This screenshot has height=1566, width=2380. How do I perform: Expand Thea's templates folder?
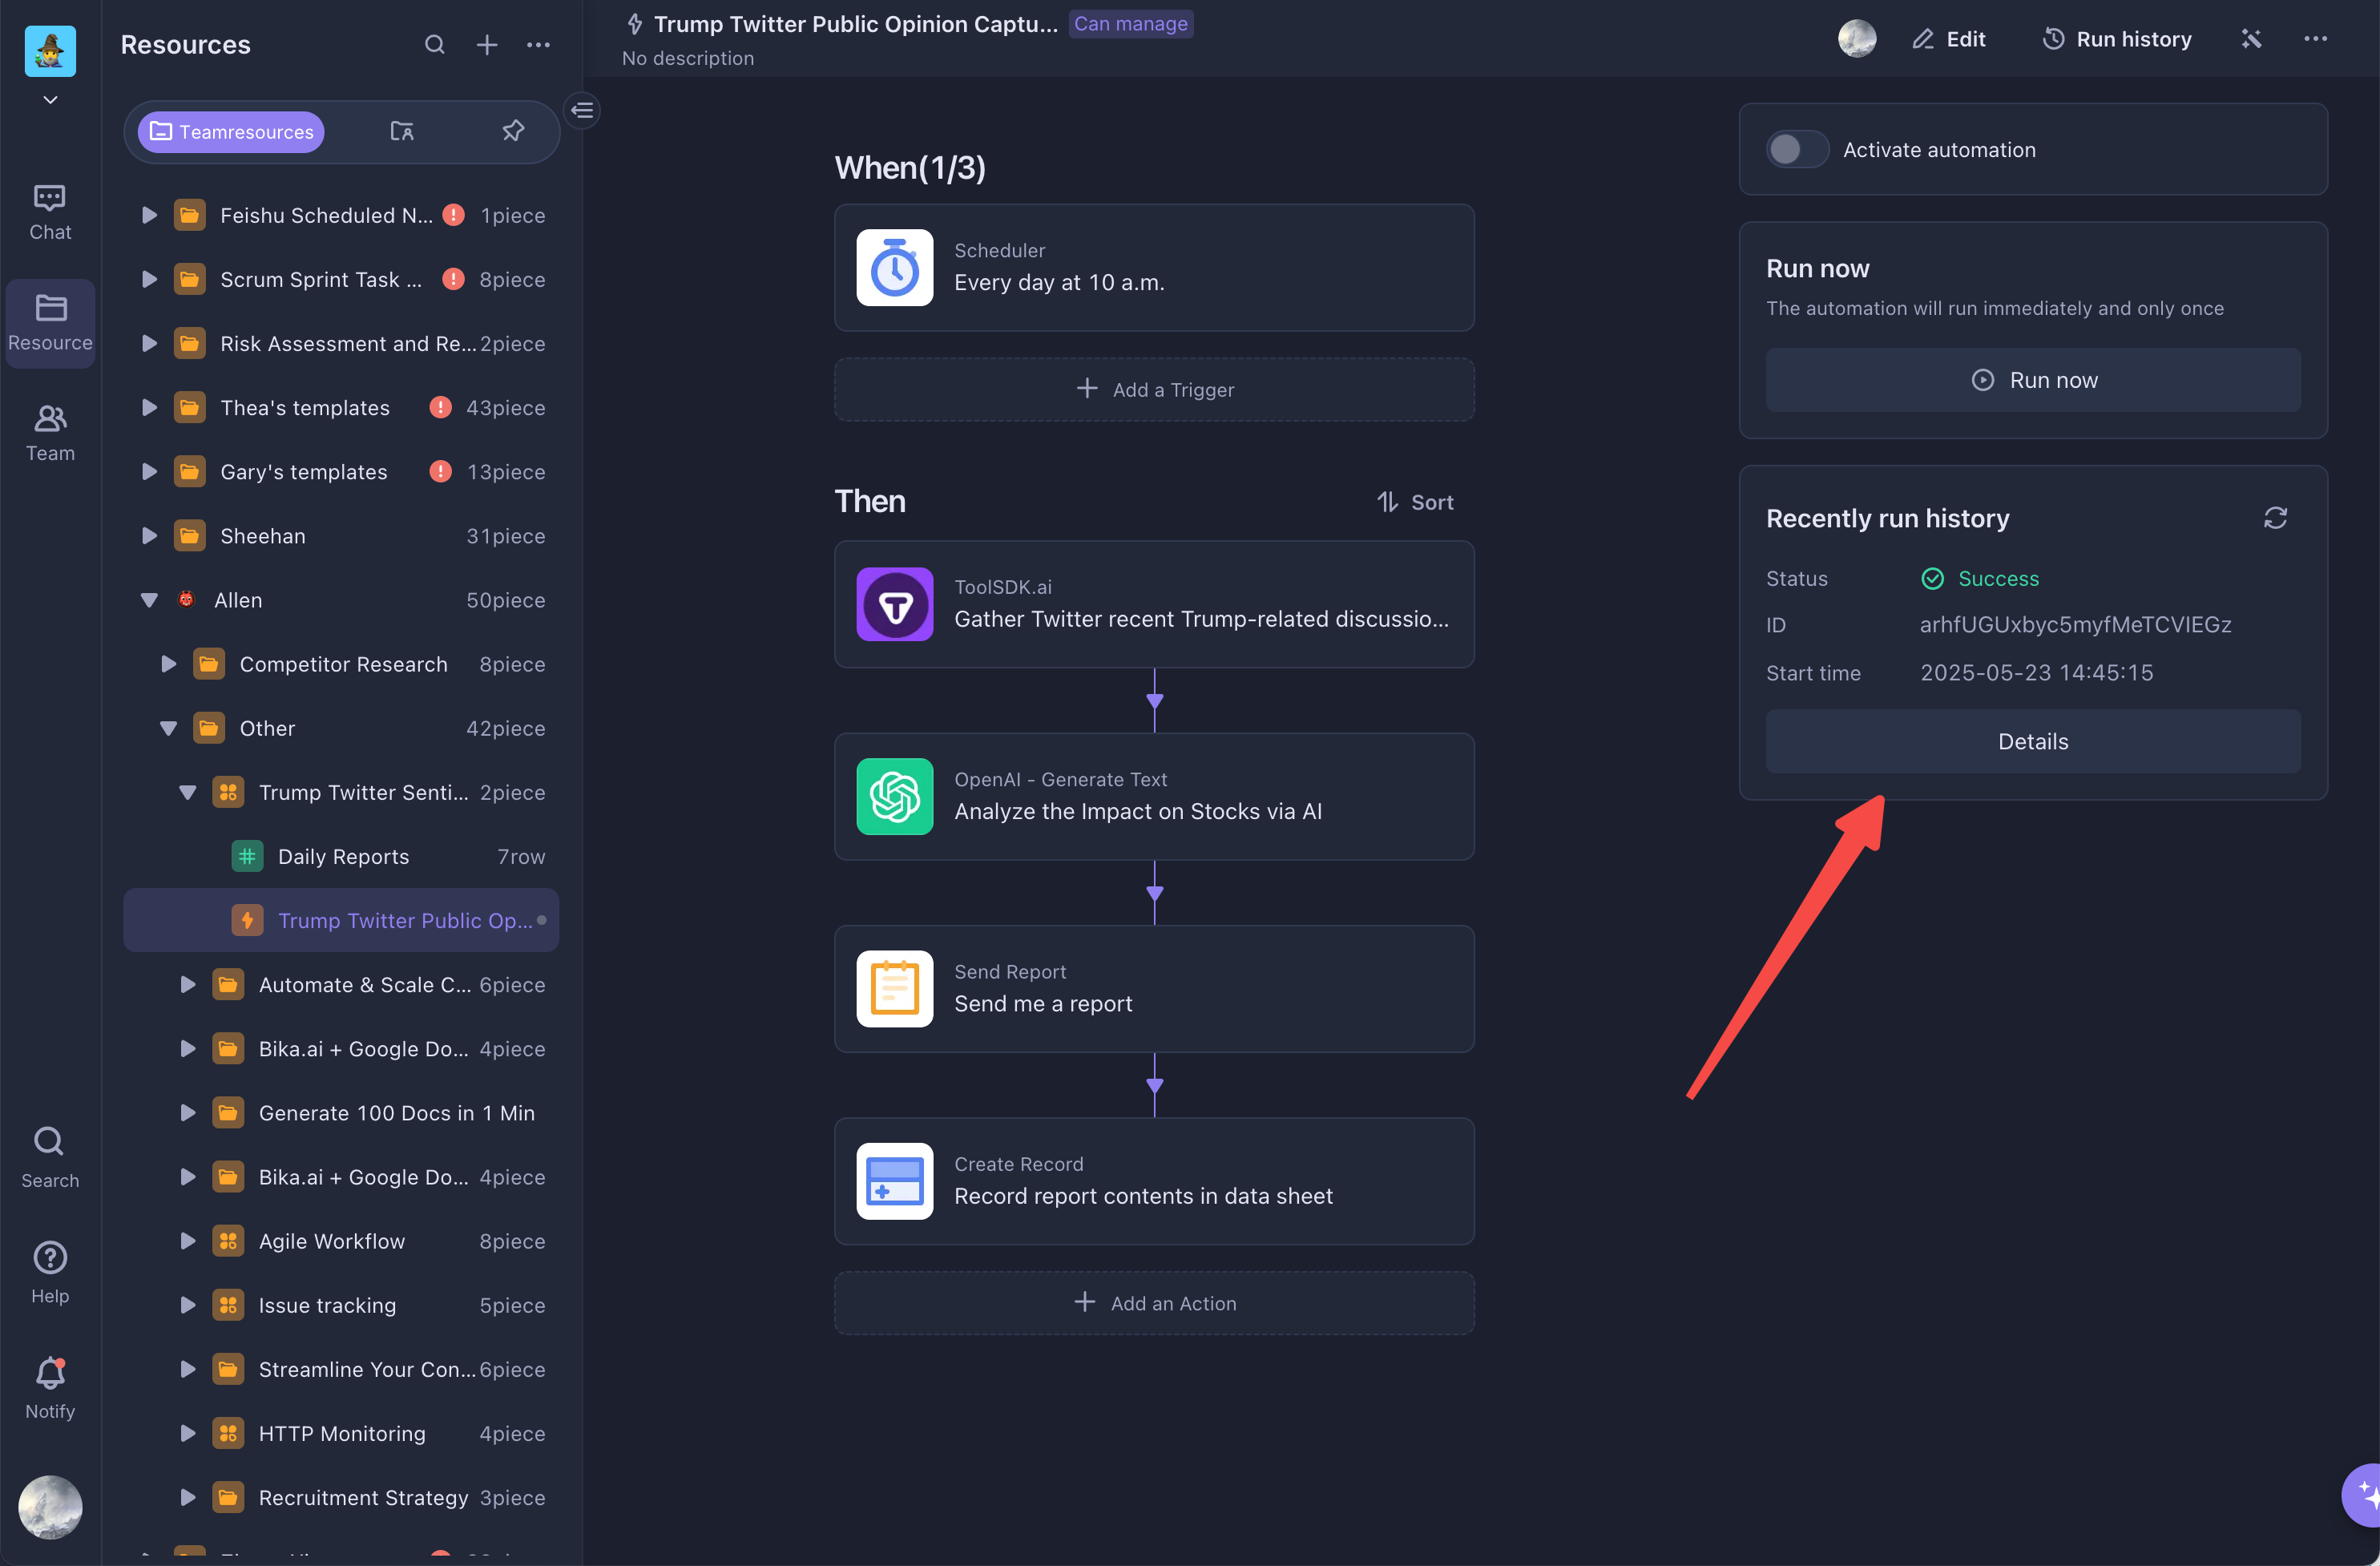pyautogui.click(x=149, y=407)
